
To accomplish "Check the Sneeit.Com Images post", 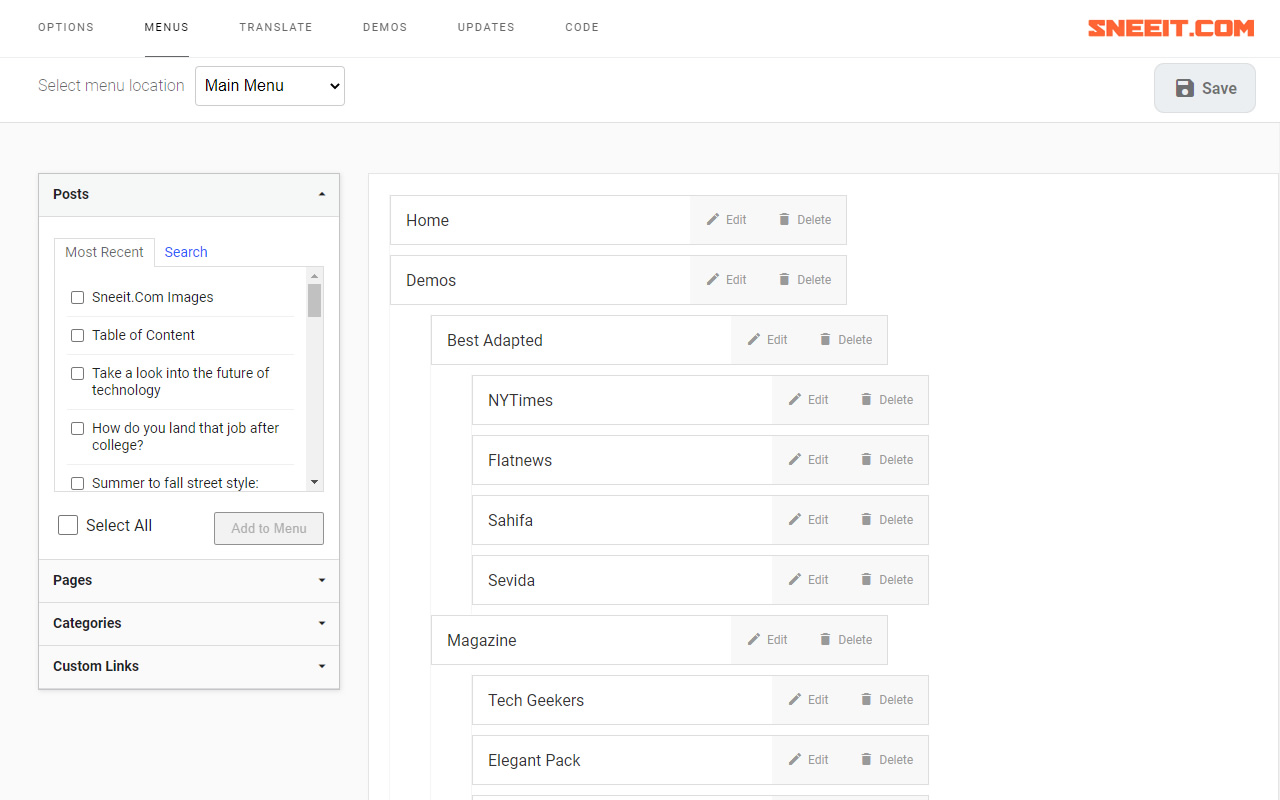I will coord(77,297).
